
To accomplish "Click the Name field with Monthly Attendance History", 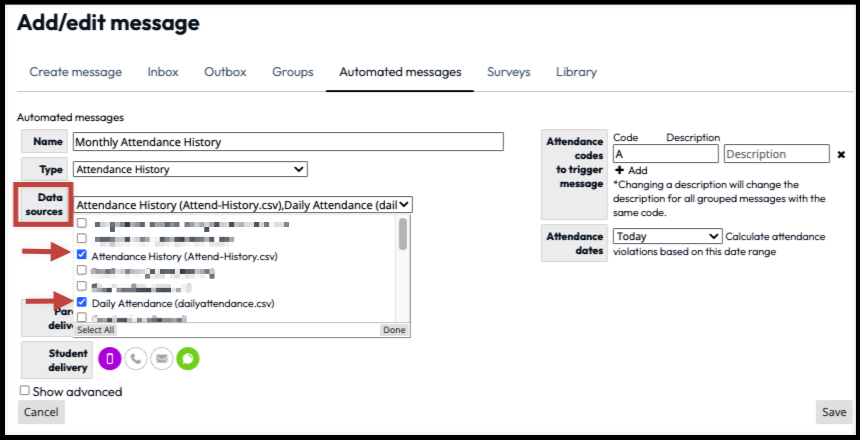I will click(288, 142).
